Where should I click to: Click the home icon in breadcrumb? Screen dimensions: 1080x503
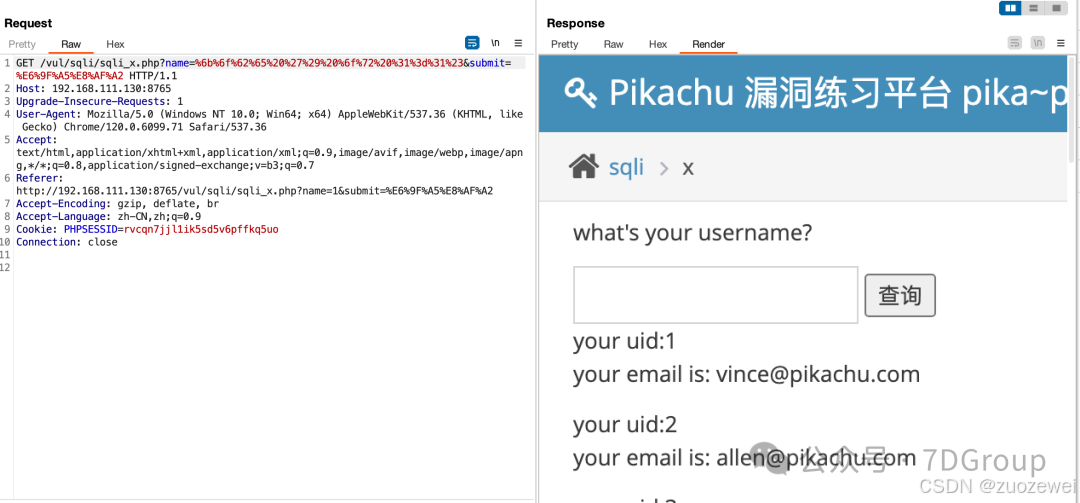(583, 166)
